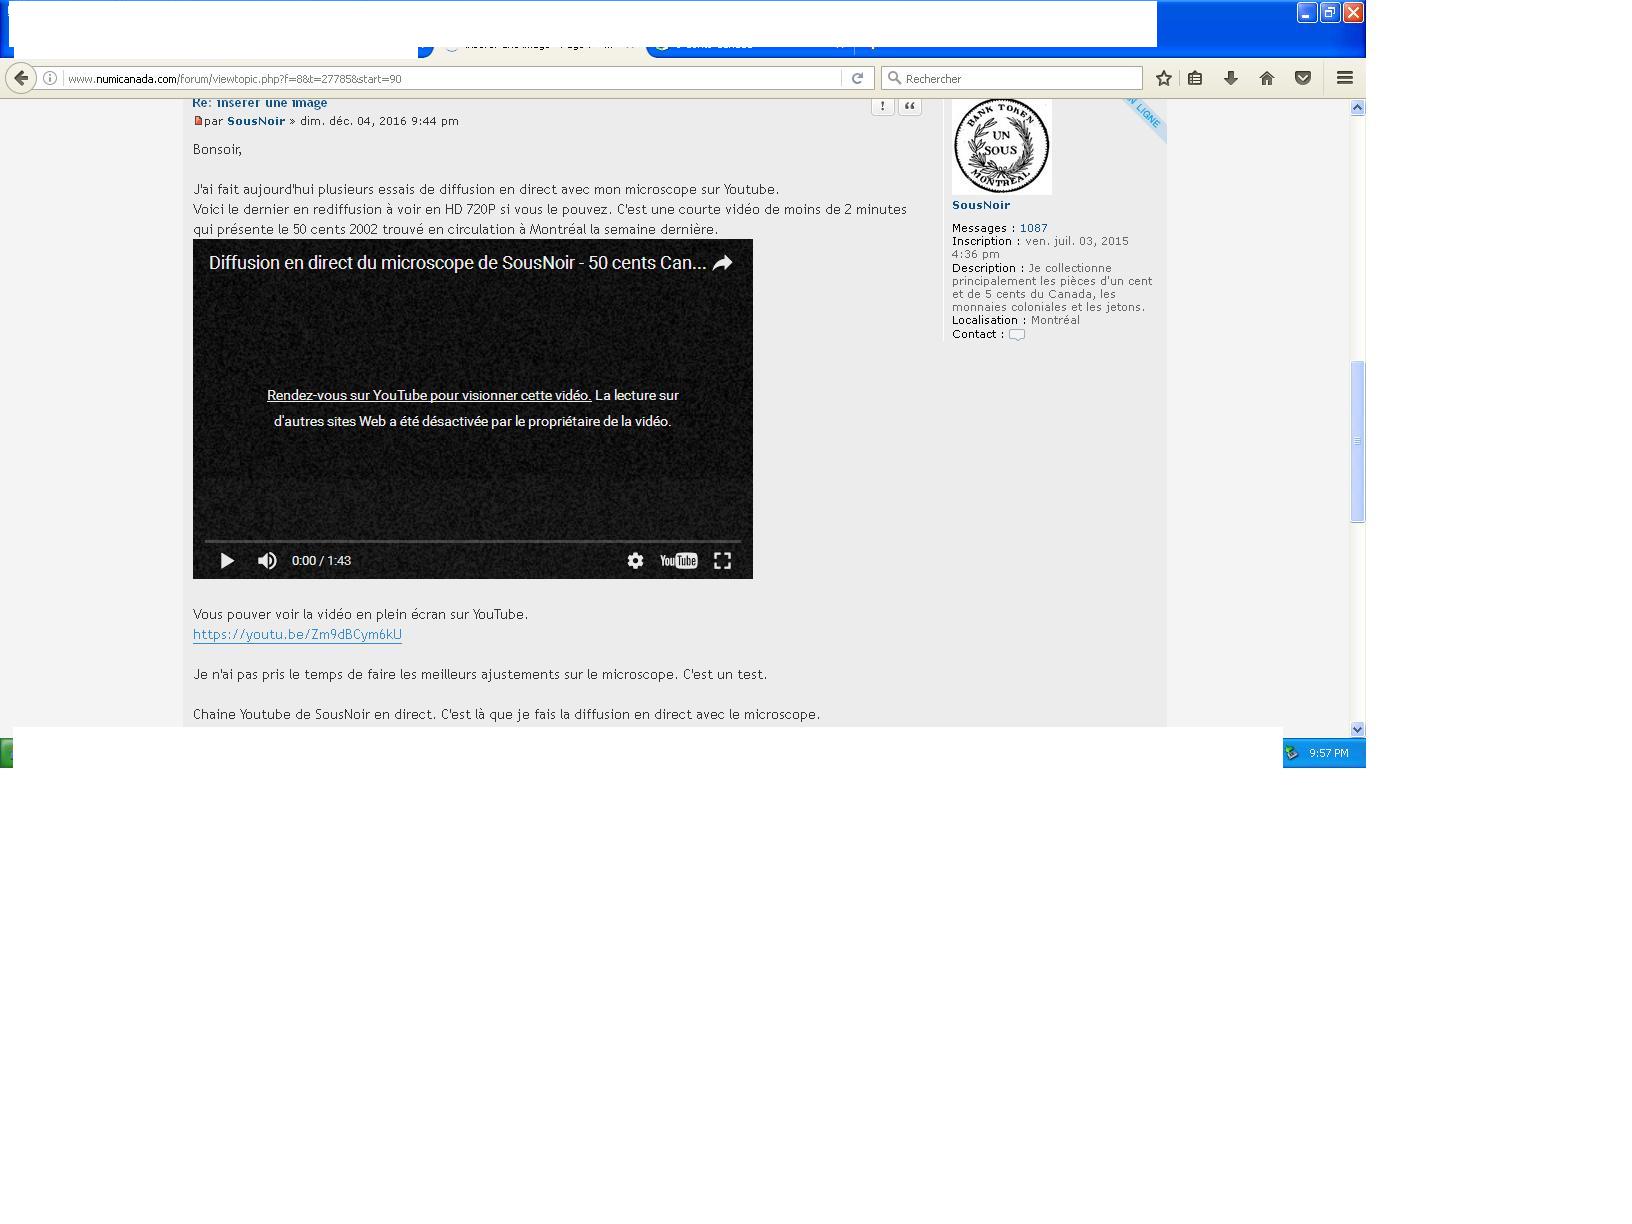
Task: Click the 9:57 PM taskbar clock
Action: coord(1328,753)
